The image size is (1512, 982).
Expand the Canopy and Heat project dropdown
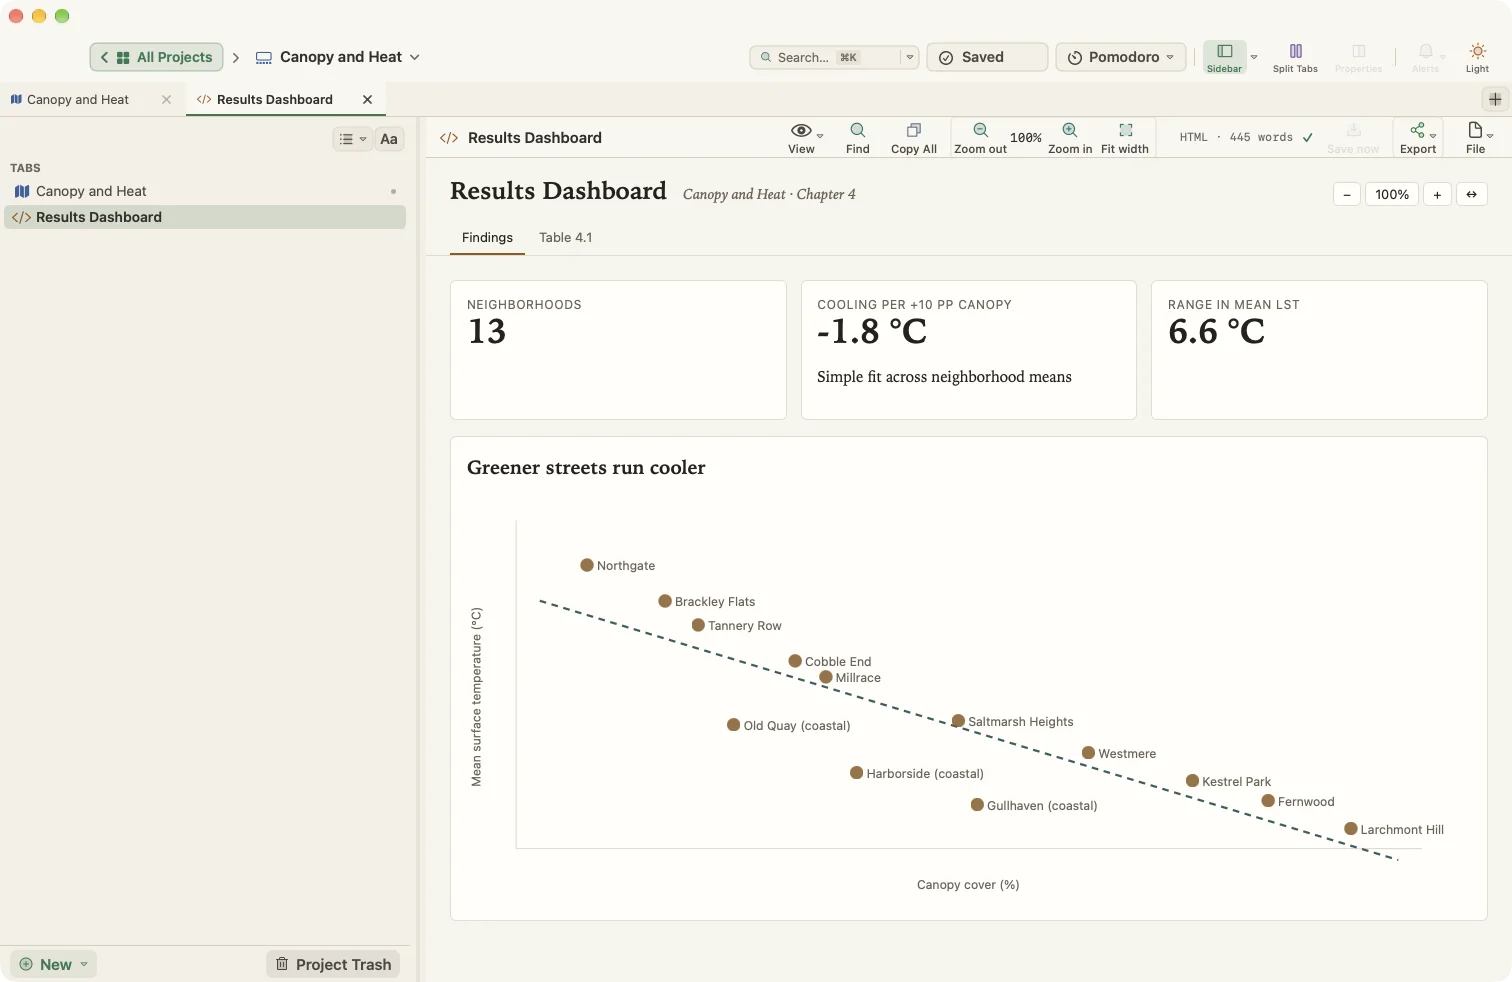coord(415,57)
